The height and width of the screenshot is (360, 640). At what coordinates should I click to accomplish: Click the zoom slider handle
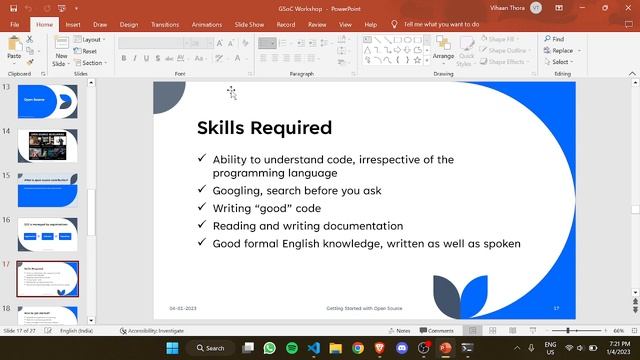[568, 331]
